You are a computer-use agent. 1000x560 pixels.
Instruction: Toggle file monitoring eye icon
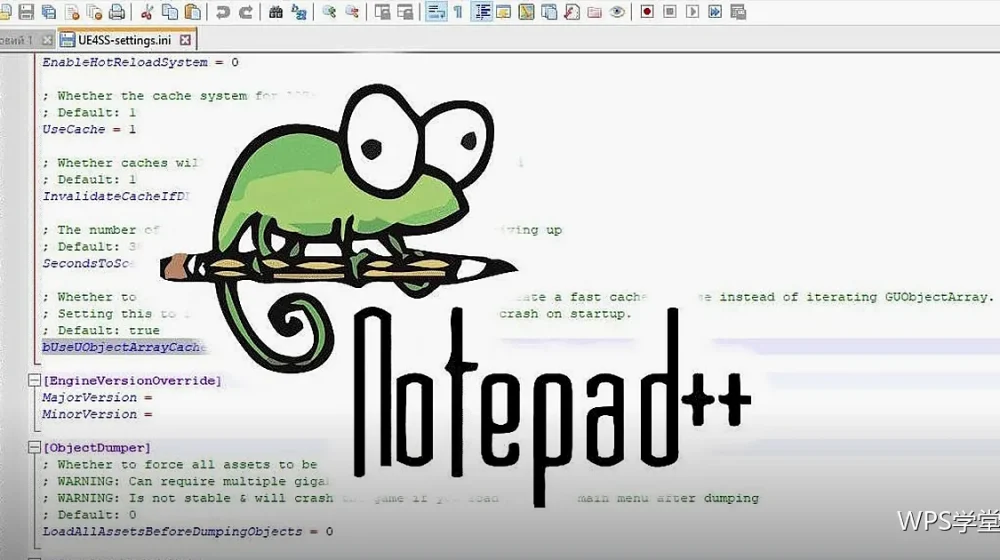coord(617,11)
